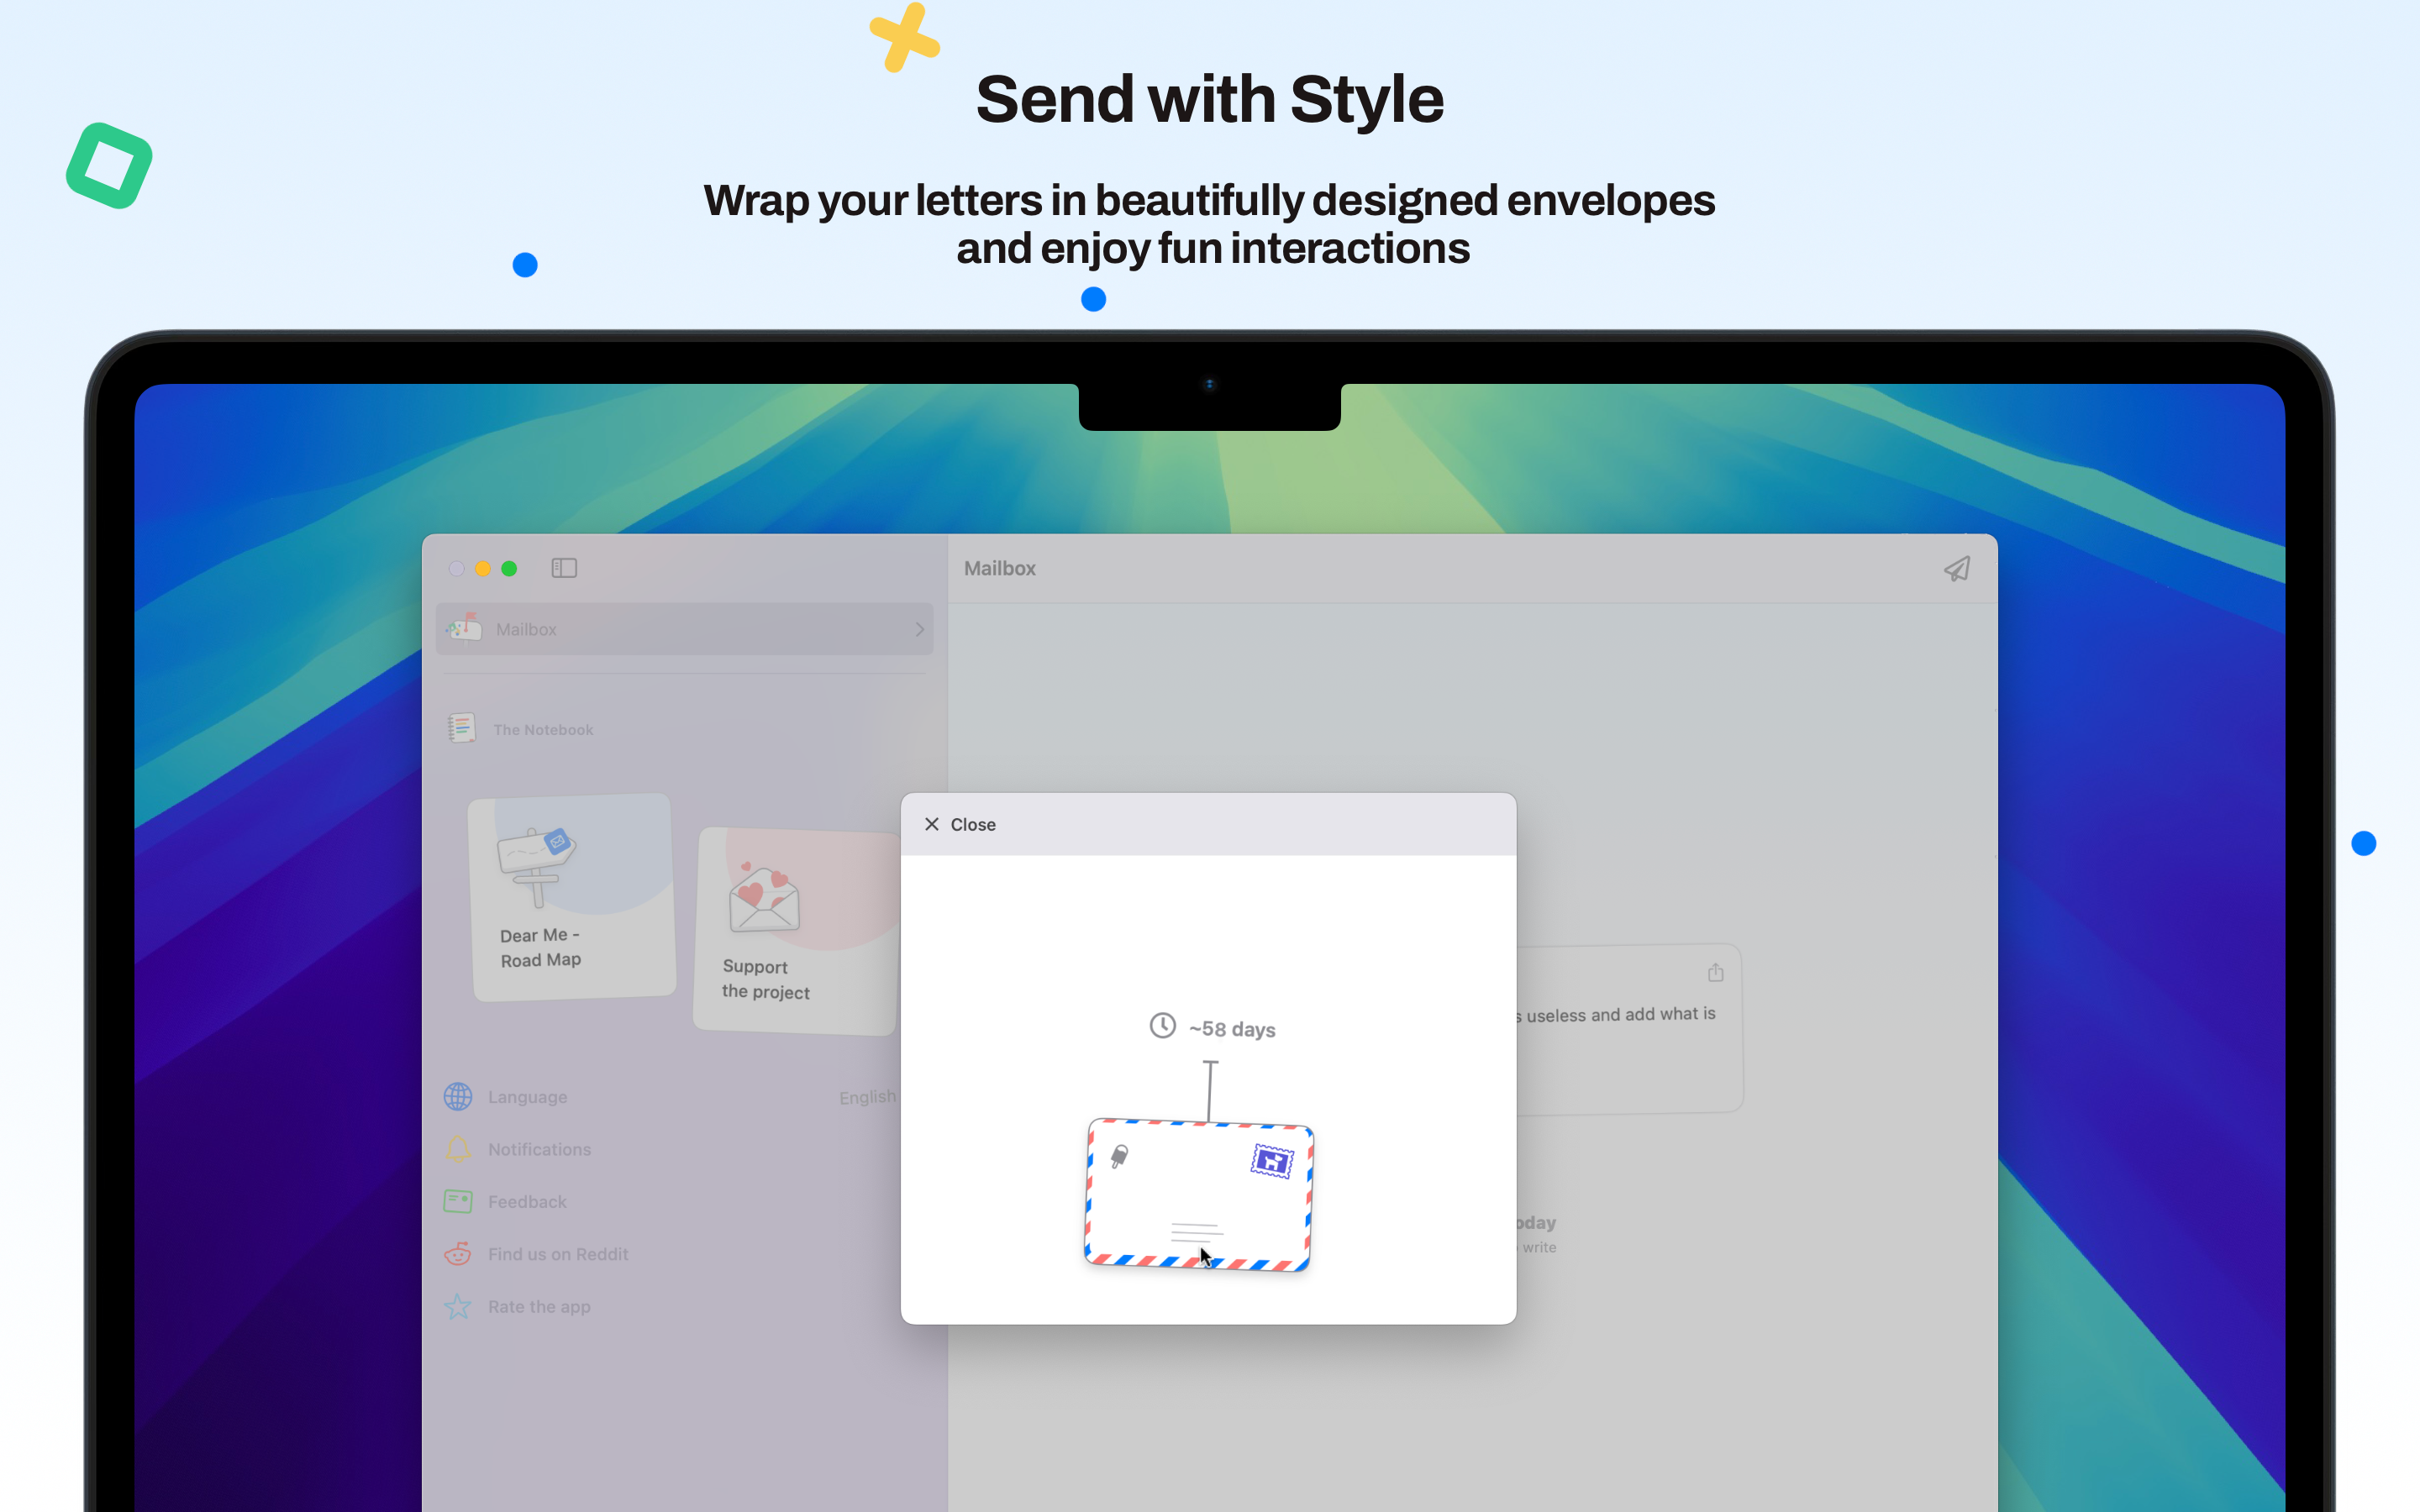The width and height of the screenshot is (2420, 1512).
Task: Click the share icon on the letter card
Action: point(1716,972)
